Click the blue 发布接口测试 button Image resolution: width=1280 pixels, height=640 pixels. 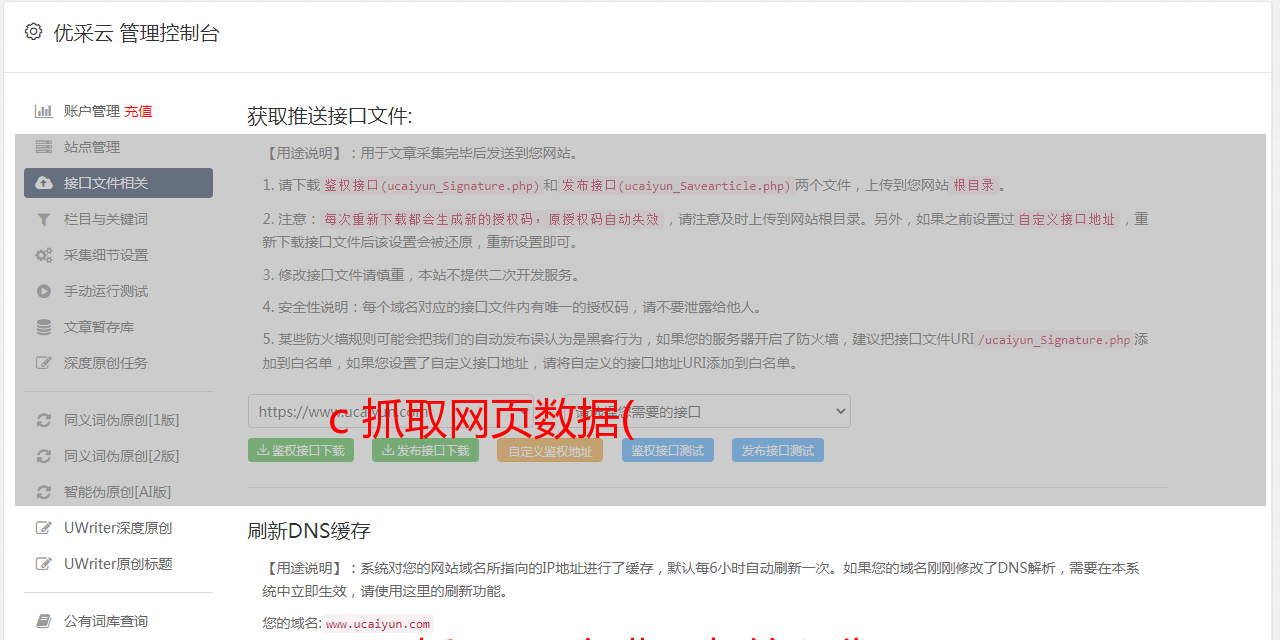tap(778, 451)
